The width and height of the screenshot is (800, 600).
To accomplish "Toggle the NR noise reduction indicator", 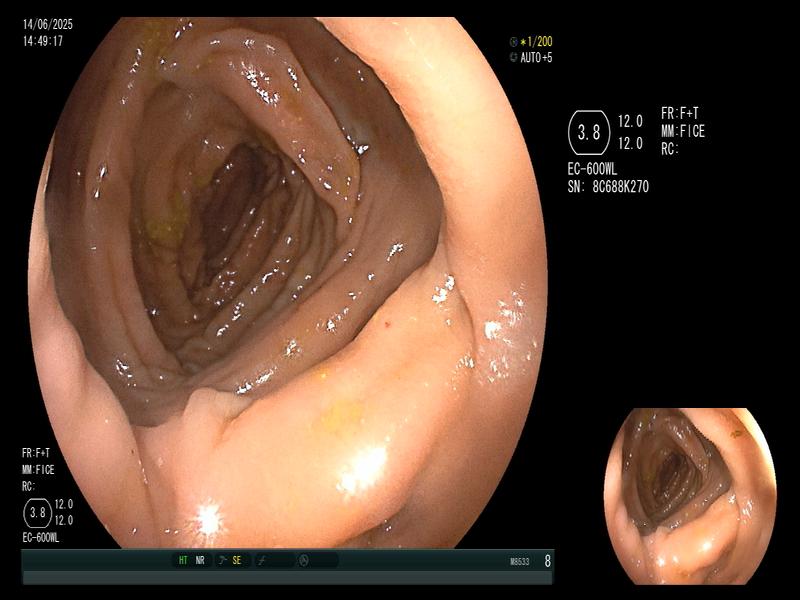I will pyautogui.click(x=200, y=560).
